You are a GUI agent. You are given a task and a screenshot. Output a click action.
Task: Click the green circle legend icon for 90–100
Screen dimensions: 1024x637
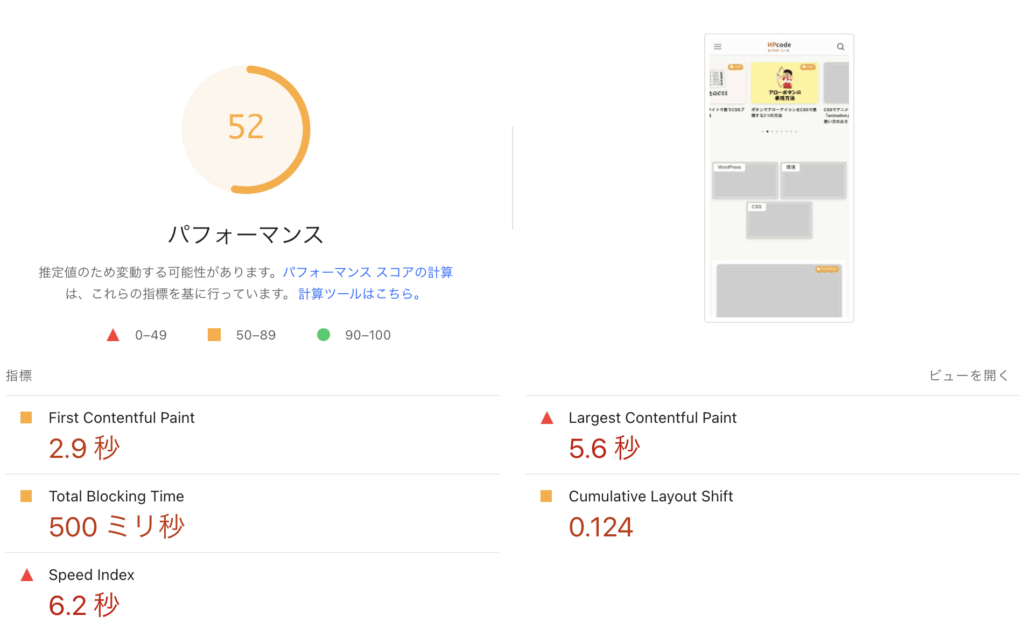(x=323, y=335)
